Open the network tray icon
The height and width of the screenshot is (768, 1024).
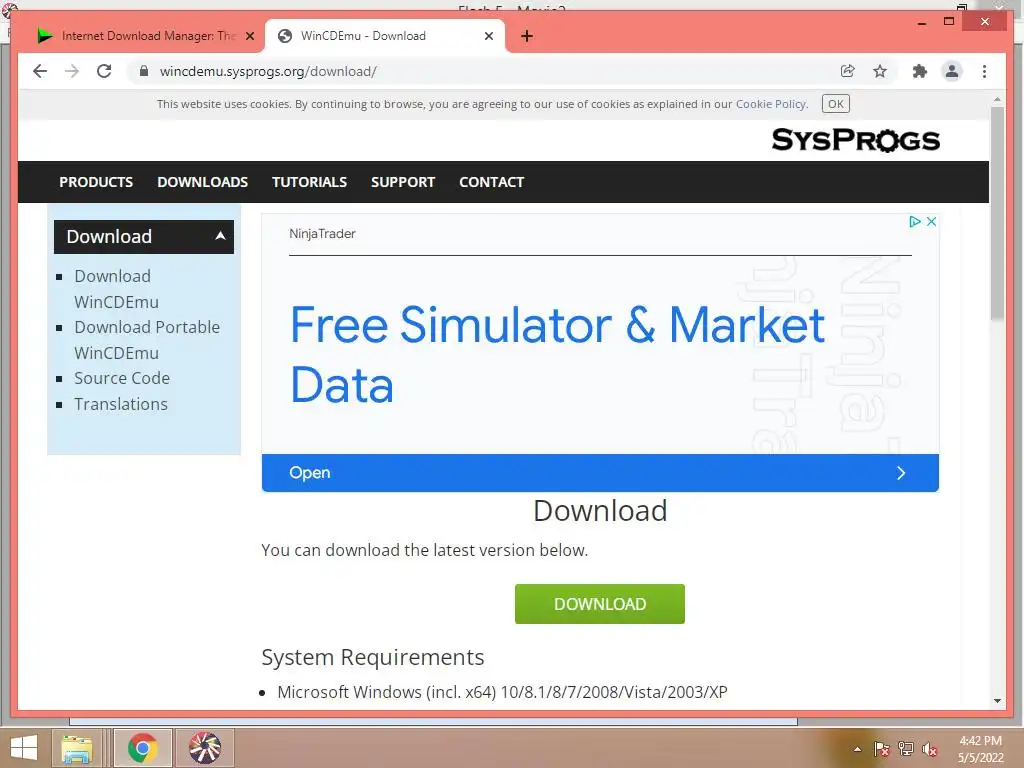click(x=906, y=749)
